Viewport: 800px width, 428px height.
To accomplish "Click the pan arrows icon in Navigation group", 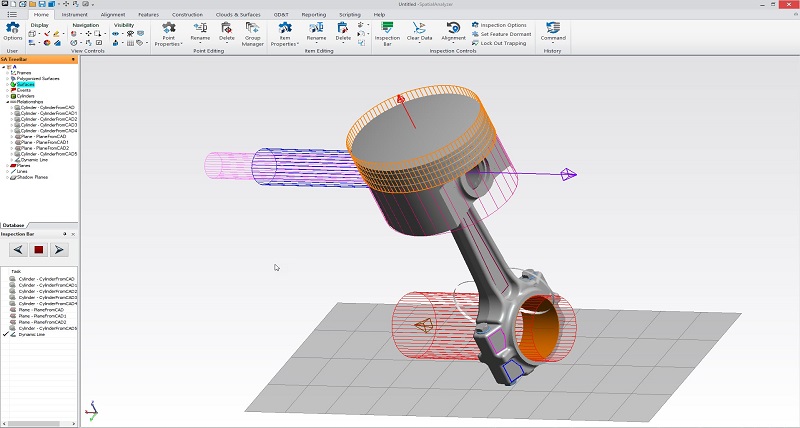I will click(88, 34).
